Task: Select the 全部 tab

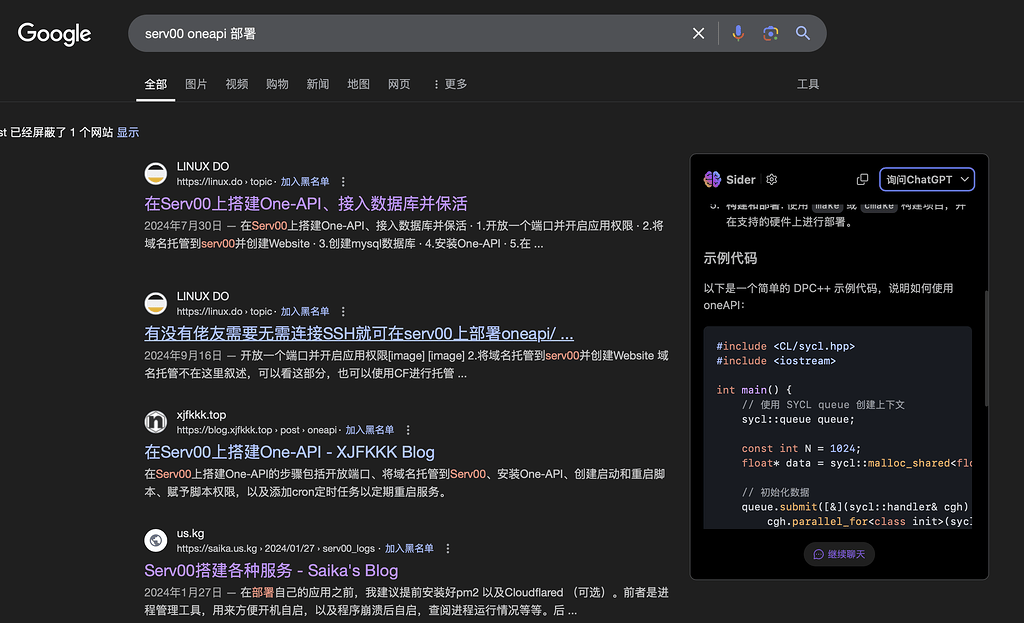Action: click(x=155, y=84)
